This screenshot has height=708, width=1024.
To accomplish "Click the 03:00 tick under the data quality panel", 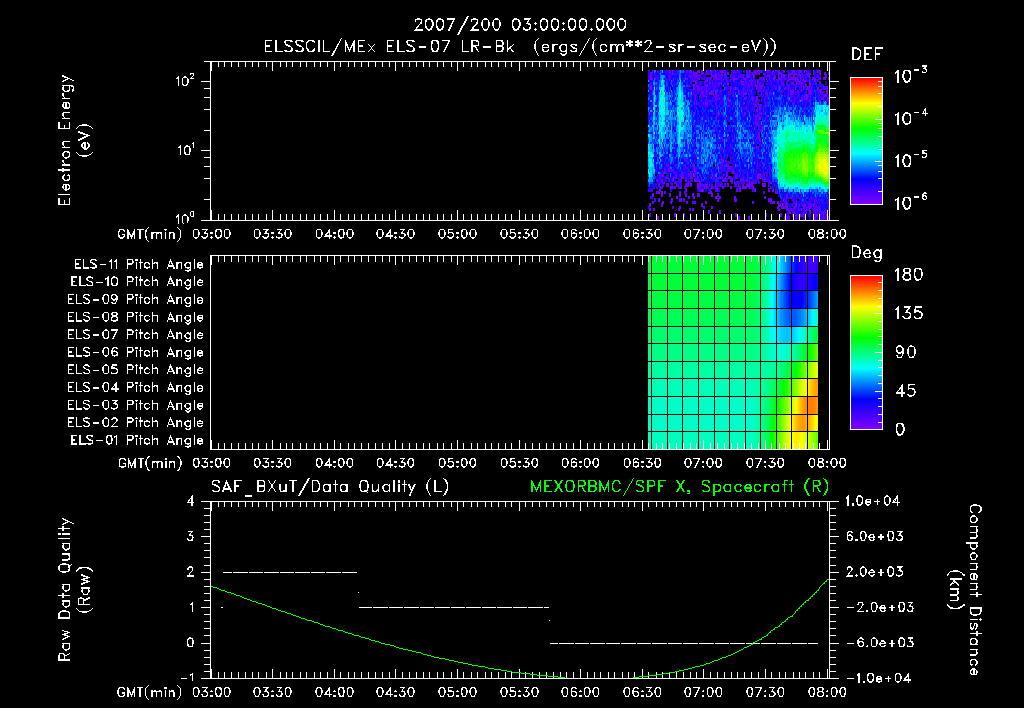I will click(211, 692).
